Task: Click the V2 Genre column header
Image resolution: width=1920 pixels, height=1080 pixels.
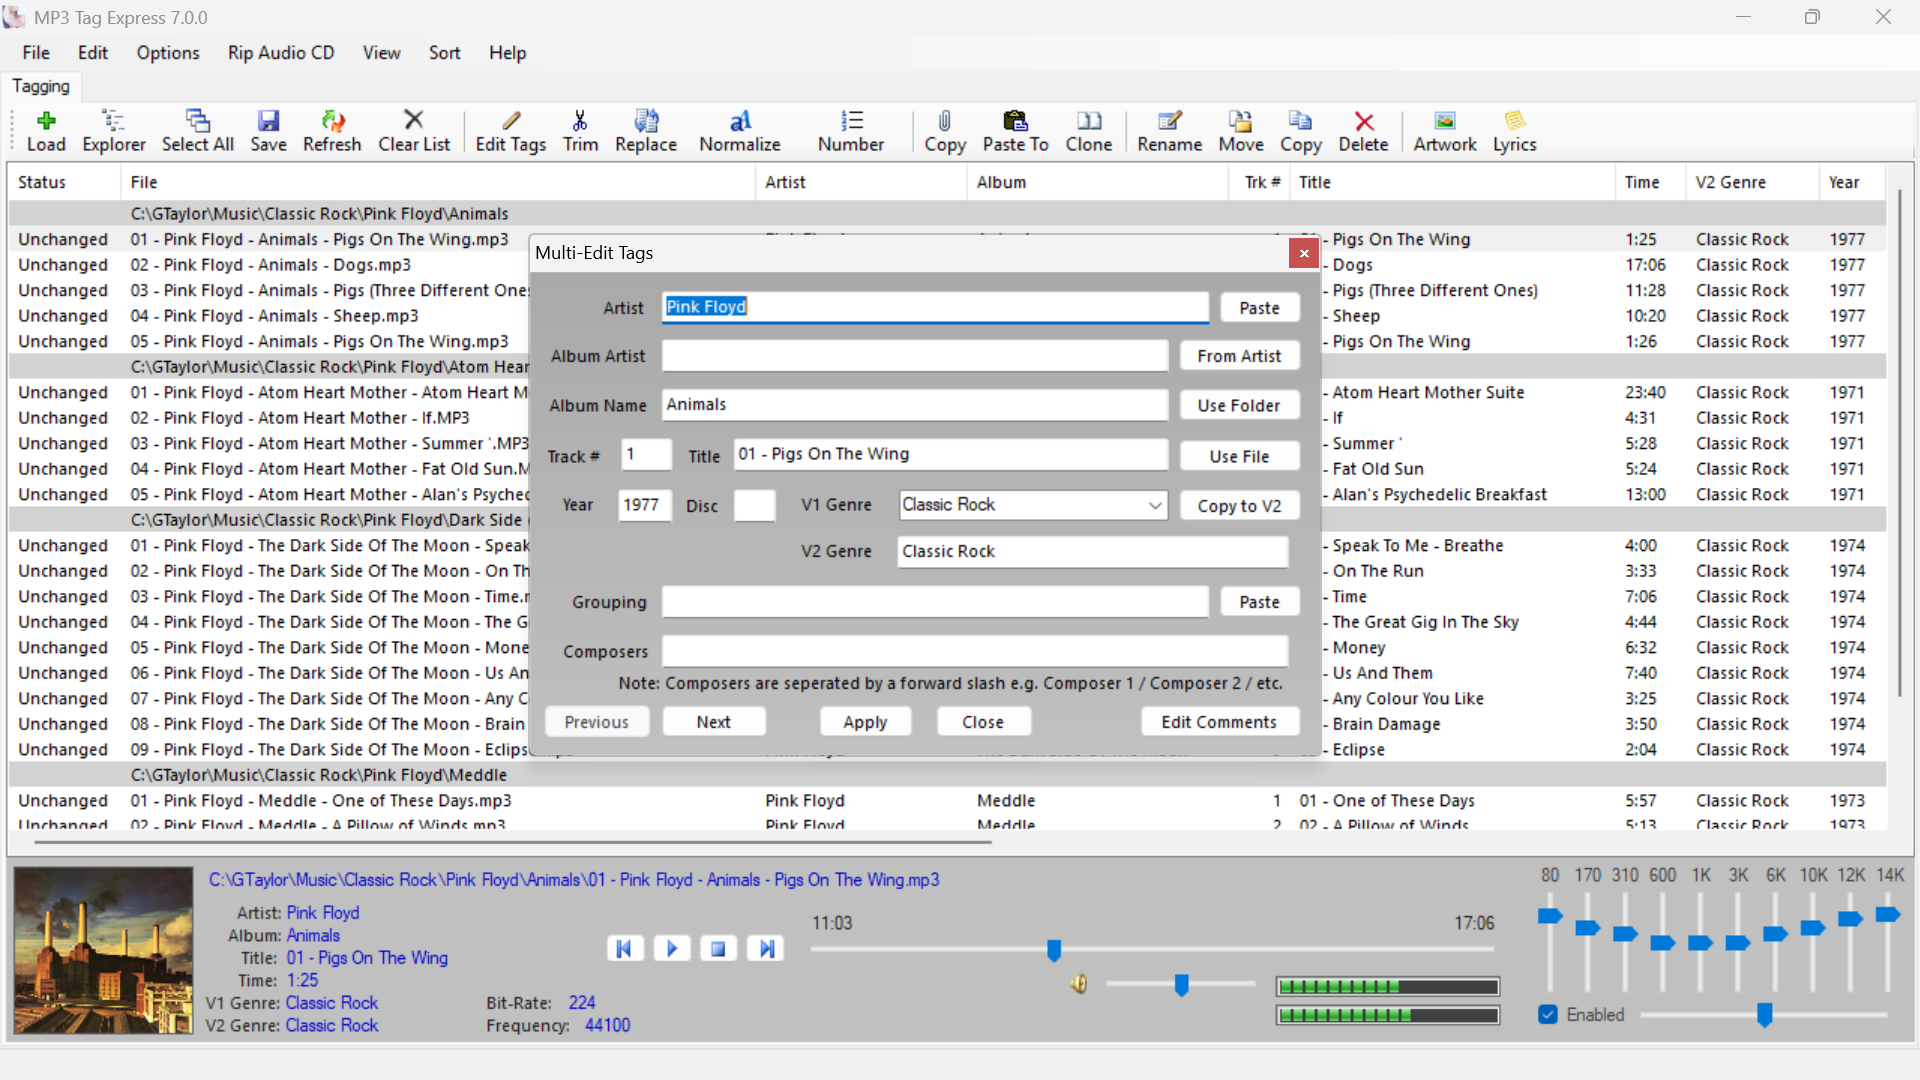Action: (1751, 182)
